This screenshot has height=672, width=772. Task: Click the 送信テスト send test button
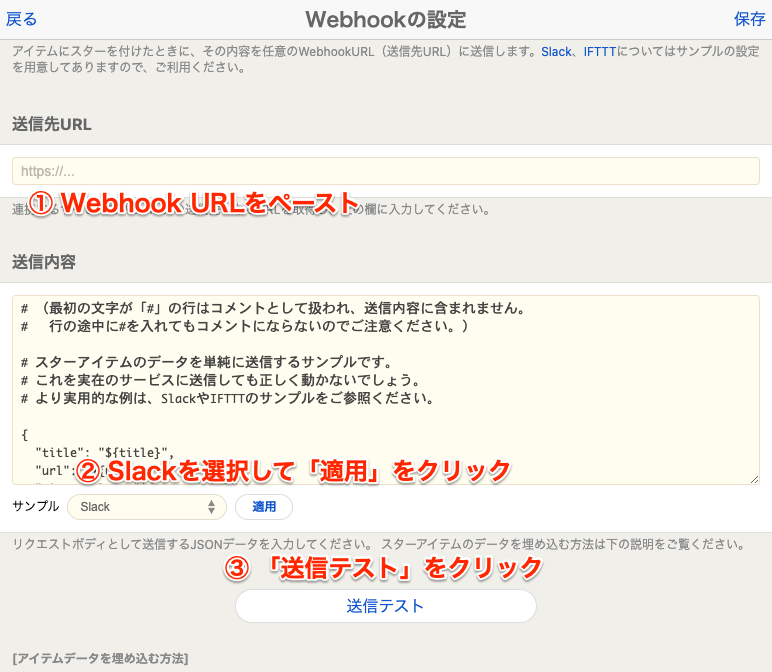coord(385,606)
